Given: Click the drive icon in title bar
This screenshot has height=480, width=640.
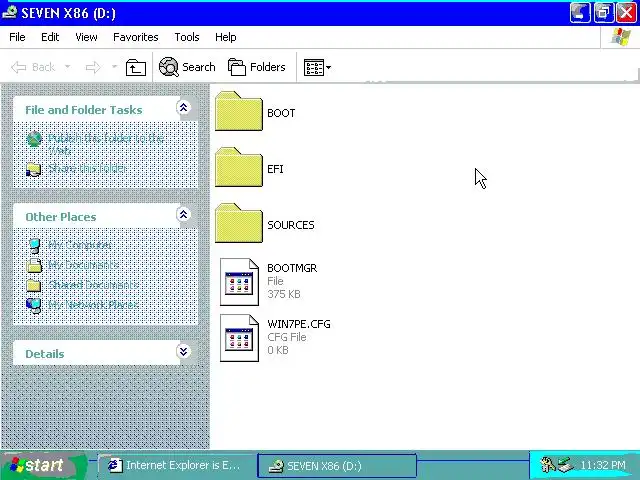Looking at the screenshot, I should 9,12.
